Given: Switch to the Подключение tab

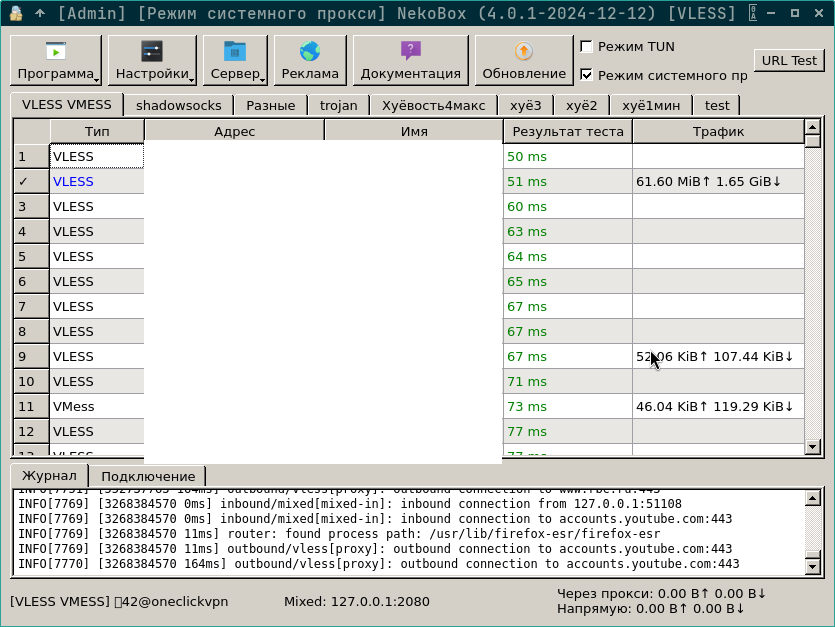Looking at the screenshot, I should click(148, 476).
